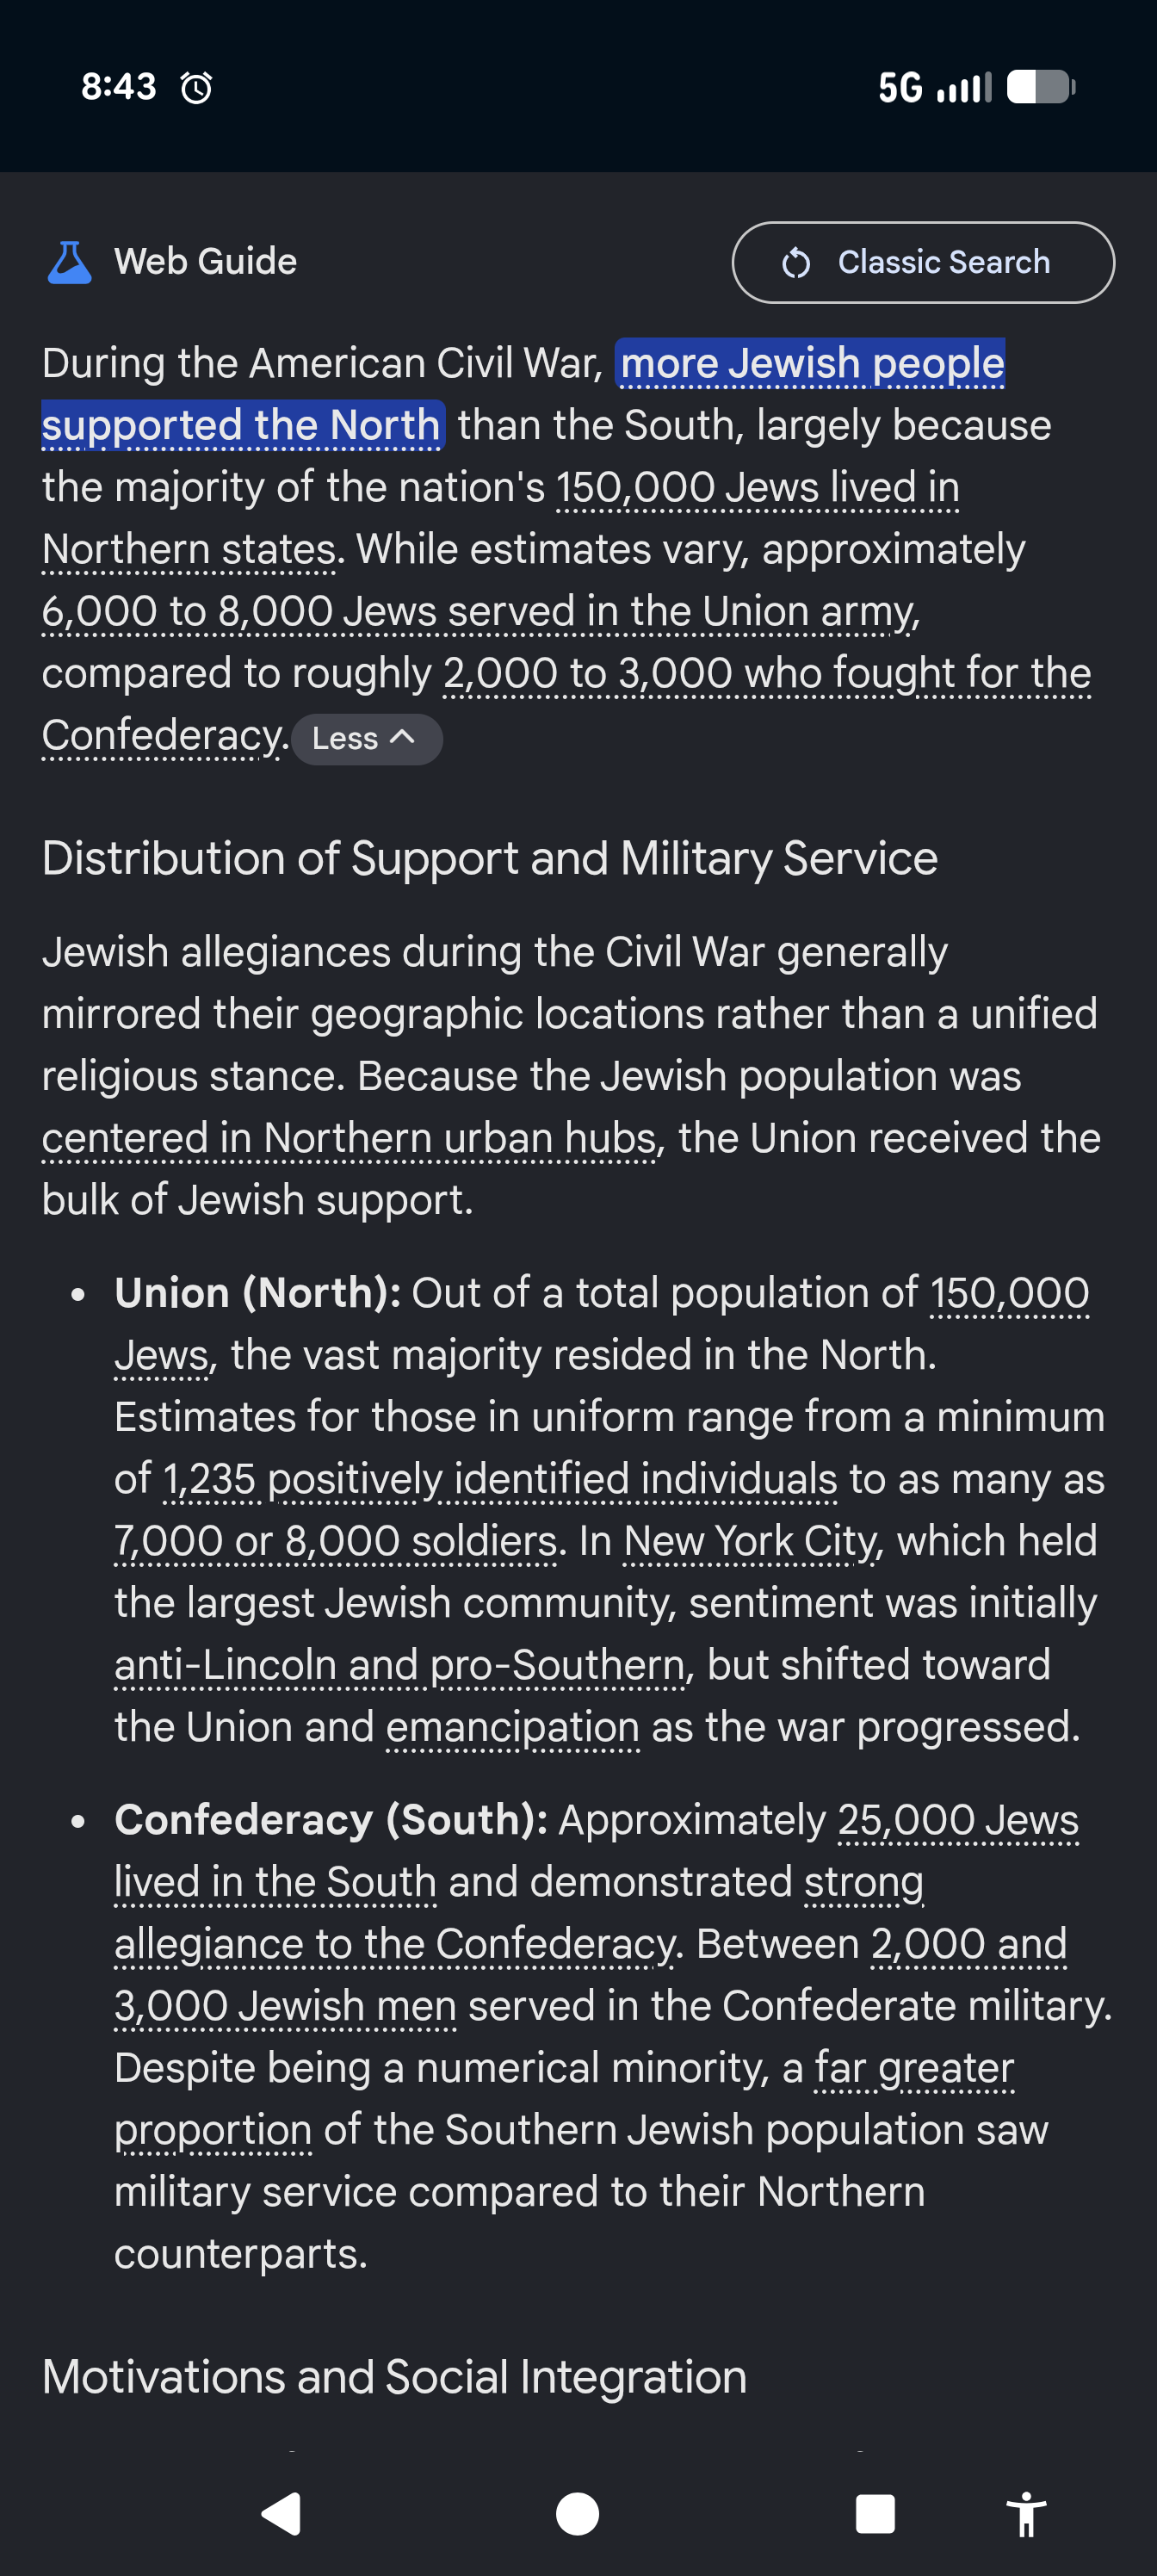Select 'Motivations and Social Integration' heading
The height and width of the screenshot is (2576, 1157).
coord(394,2377)
